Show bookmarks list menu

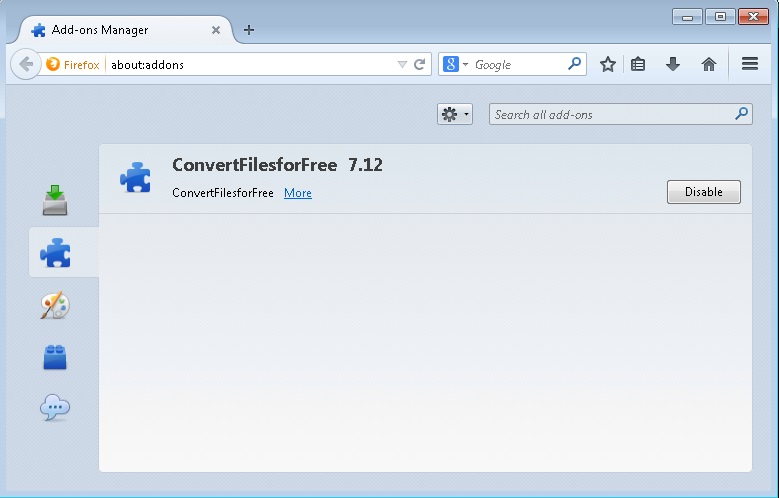coord(638,64)
